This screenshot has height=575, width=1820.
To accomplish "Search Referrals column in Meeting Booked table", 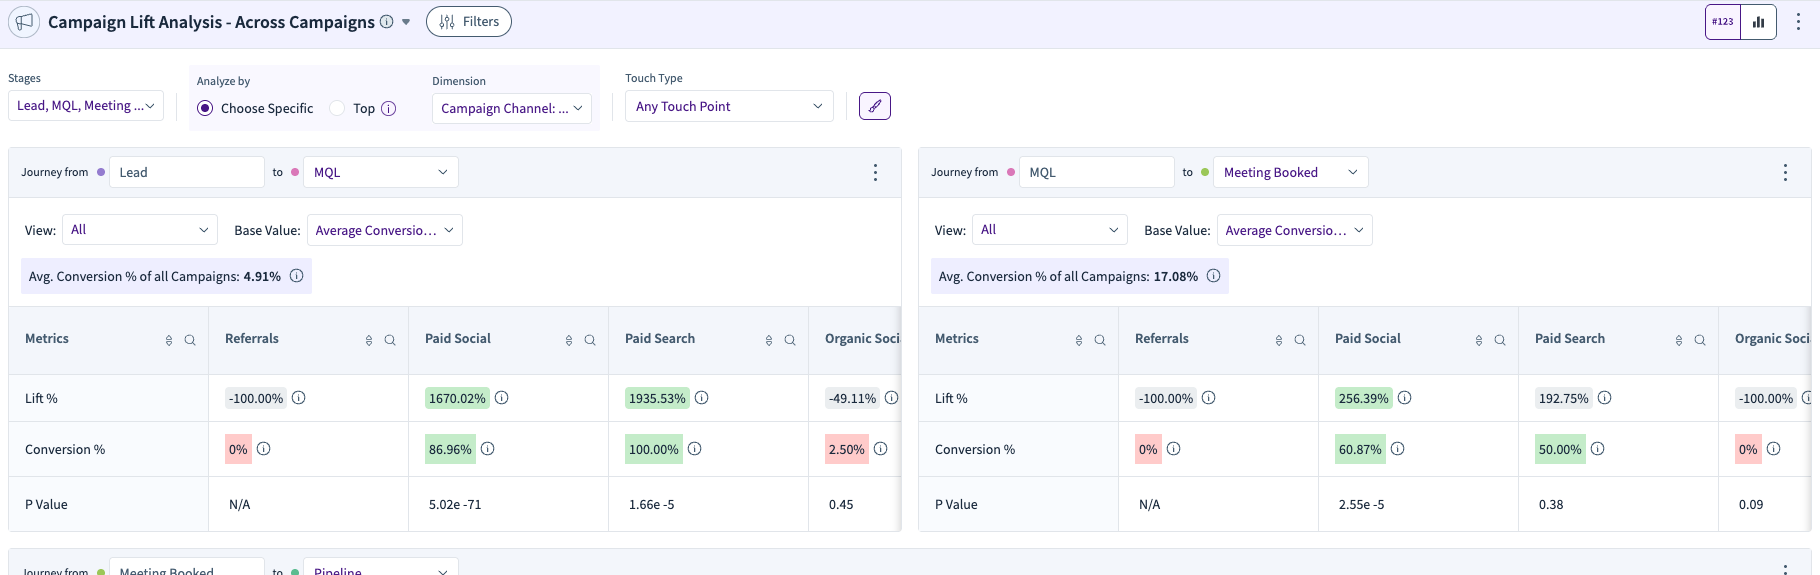I will pos(1300,340).
